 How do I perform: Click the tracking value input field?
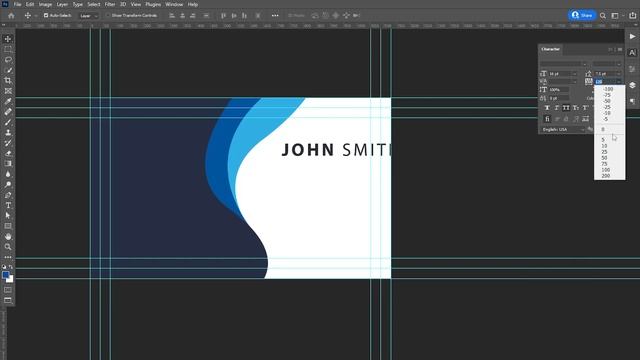pos(605,82)
